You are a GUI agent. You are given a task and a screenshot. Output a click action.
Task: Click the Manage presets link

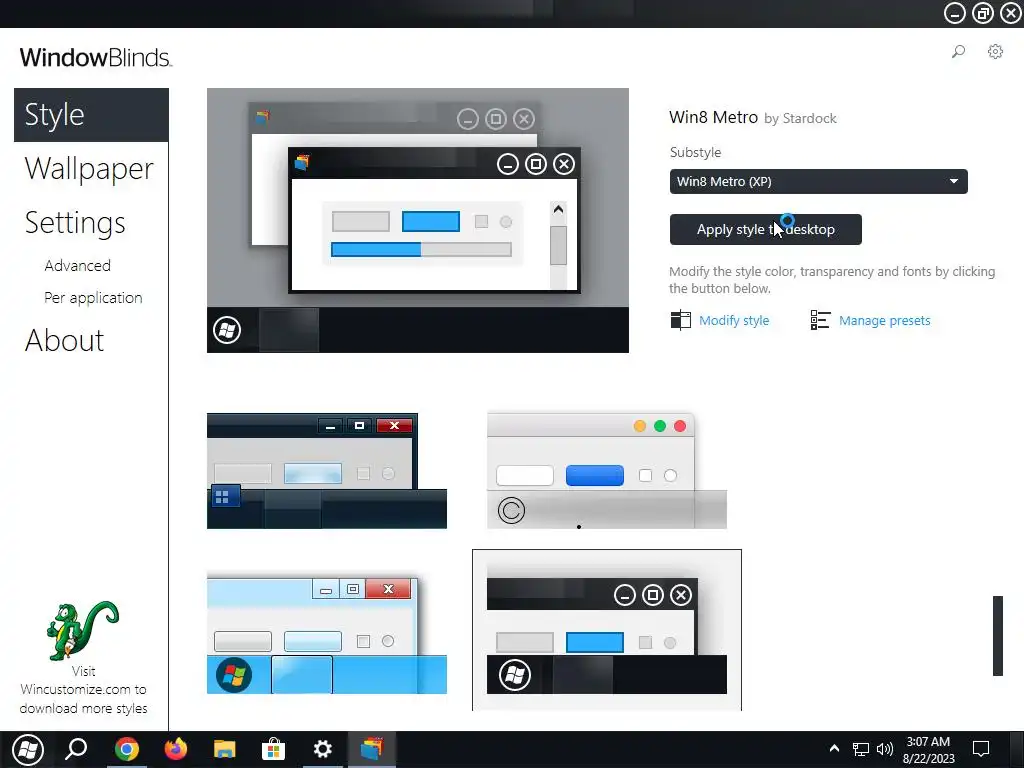pyautogui.click(x=885, y=321)
